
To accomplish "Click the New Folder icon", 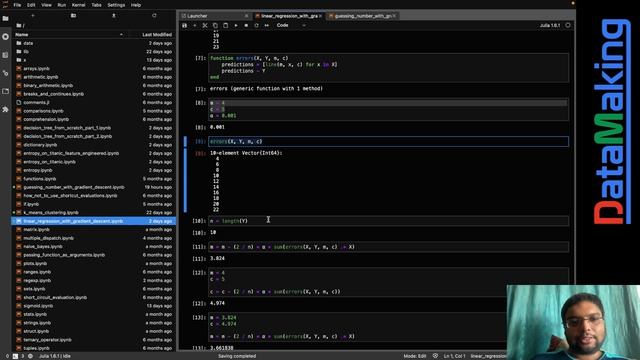I will tap(73, 16).
